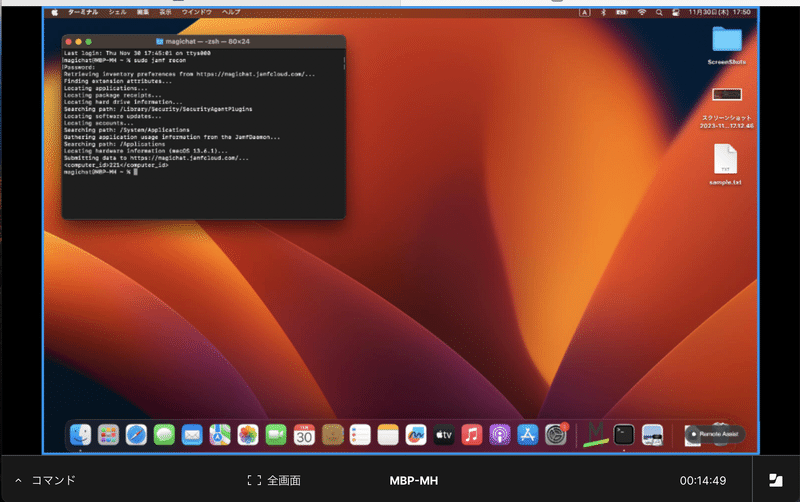Open Photos app in the Dock
The height and width of the screenshot is (502, 800).
tap(248, 435)
